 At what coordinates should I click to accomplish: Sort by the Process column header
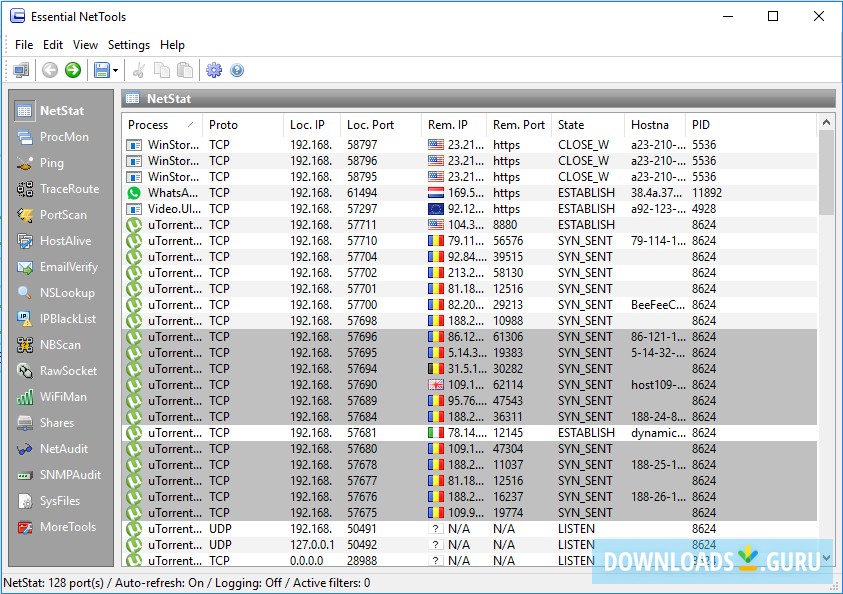(x=160, y=125)
